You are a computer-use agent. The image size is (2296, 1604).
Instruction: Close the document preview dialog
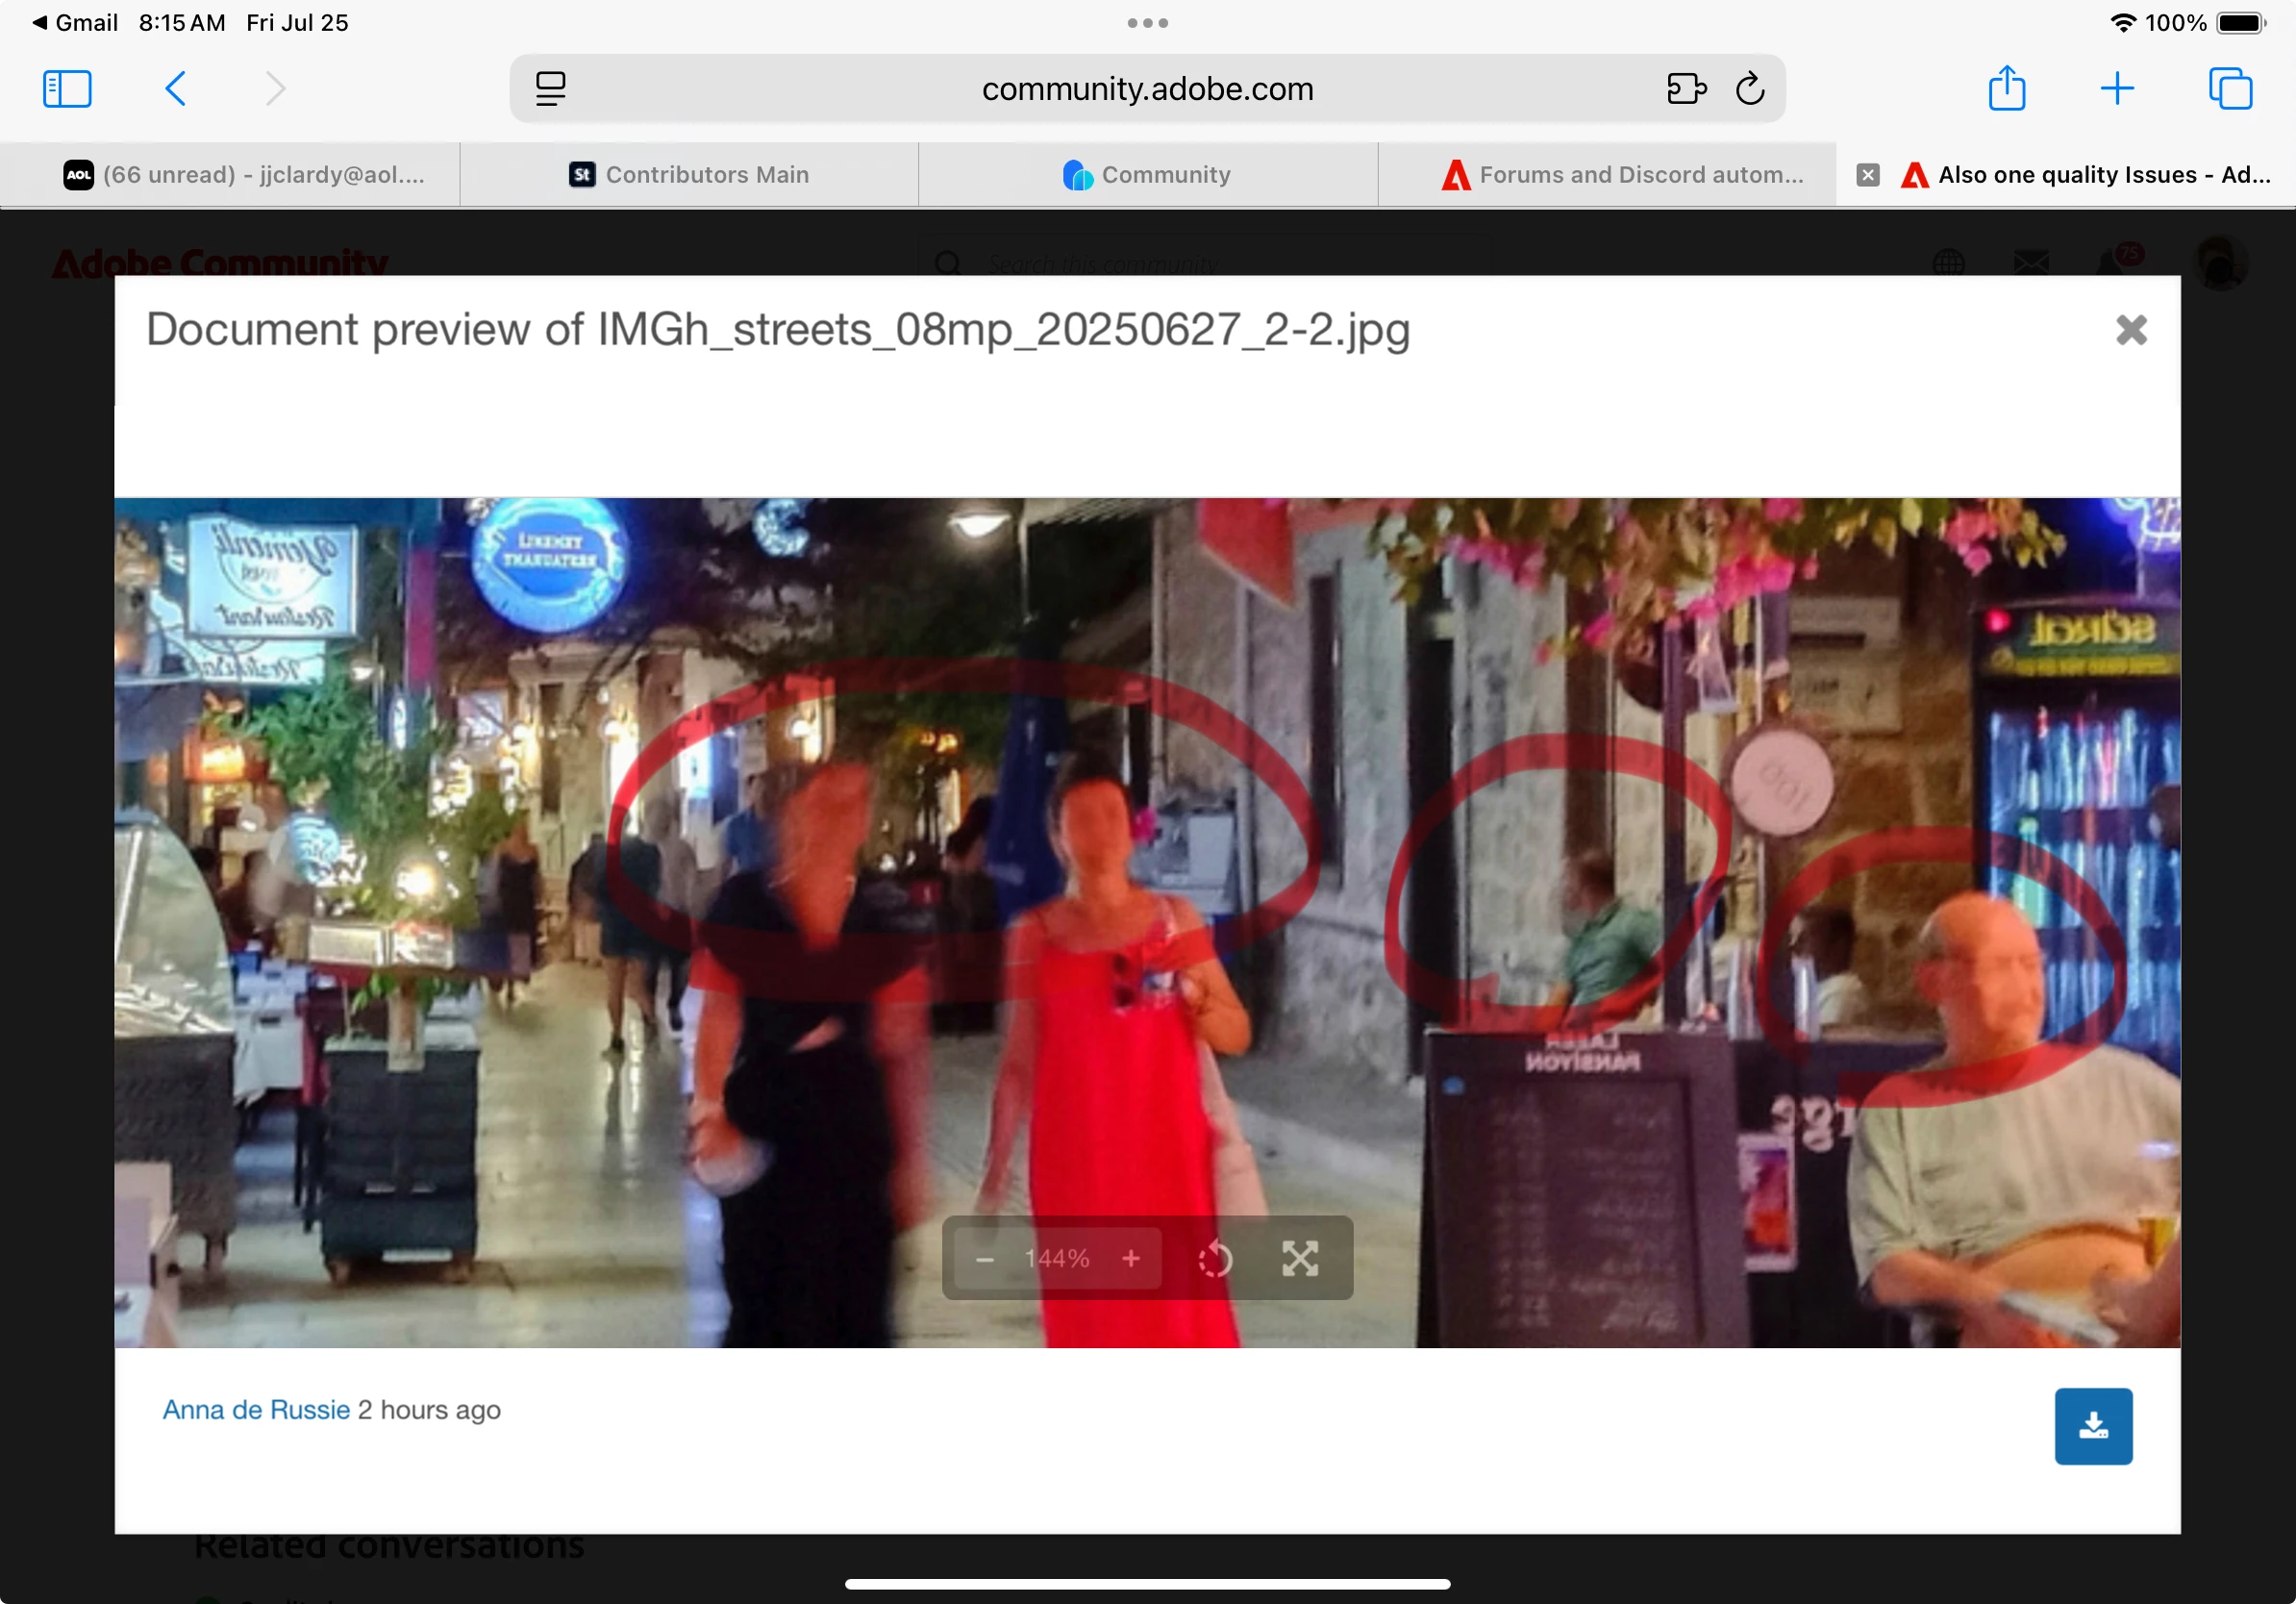pos(2131,330)
